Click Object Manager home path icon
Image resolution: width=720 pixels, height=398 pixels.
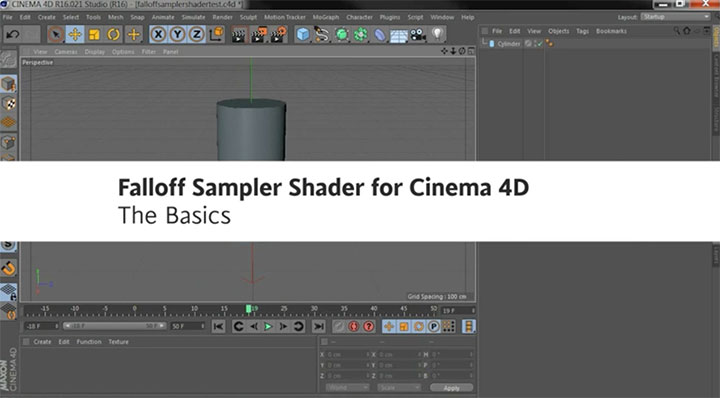click(686, 31)
